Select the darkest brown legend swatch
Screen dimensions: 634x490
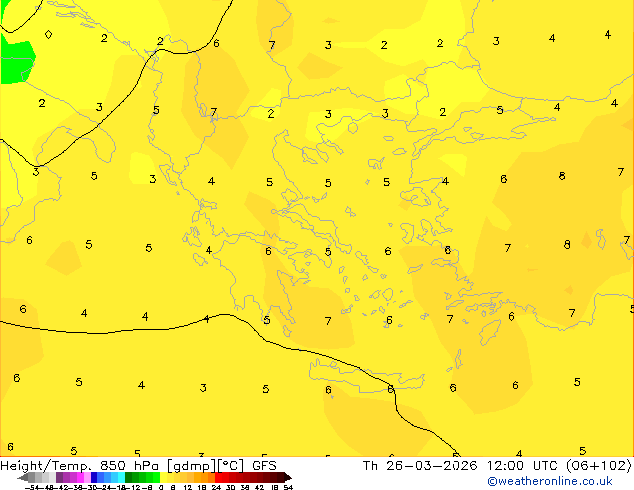pos(280,477)
